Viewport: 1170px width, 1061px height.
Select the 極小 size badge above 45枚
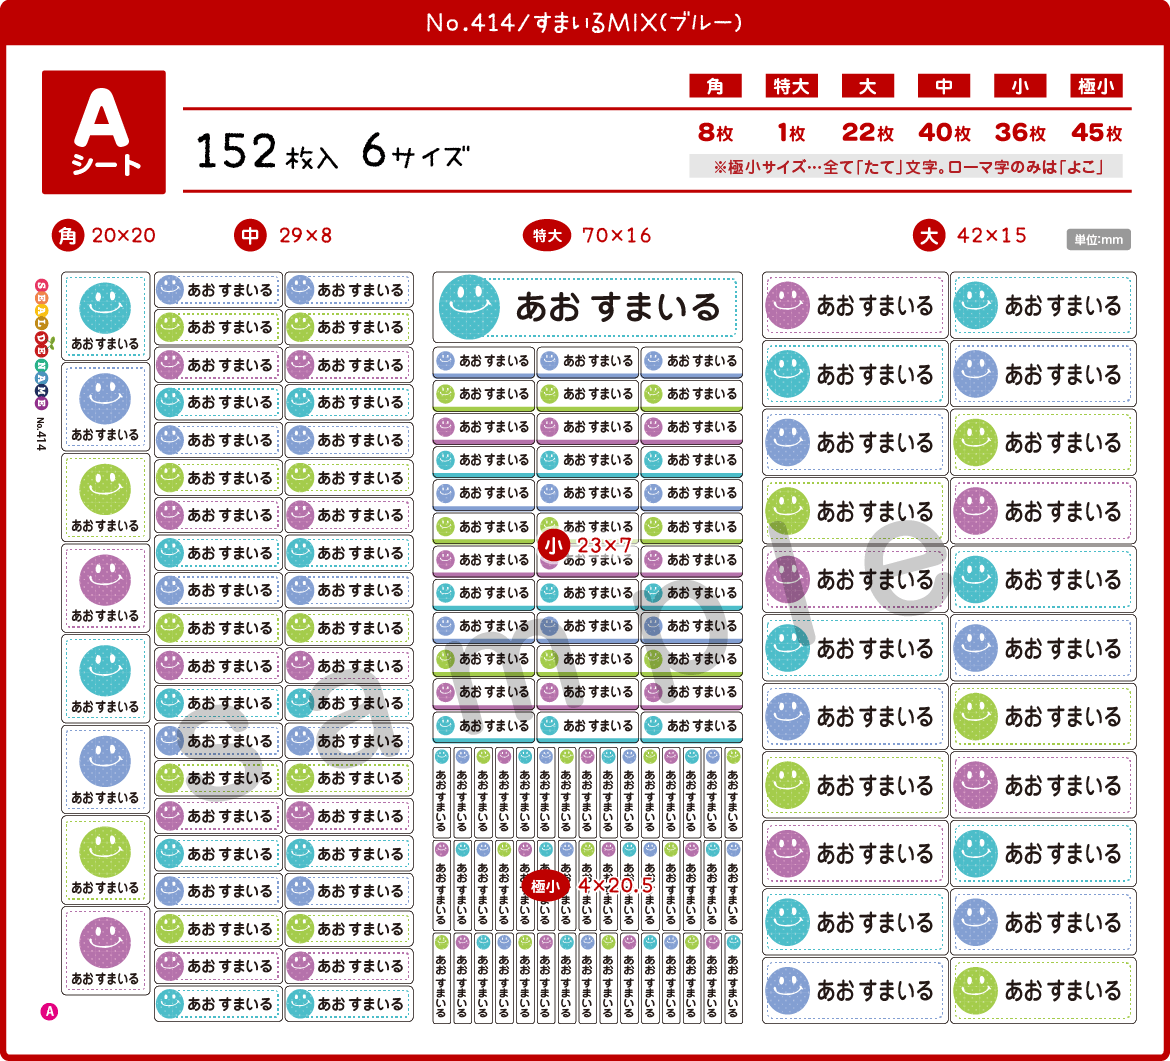(x=1096, y=86)
